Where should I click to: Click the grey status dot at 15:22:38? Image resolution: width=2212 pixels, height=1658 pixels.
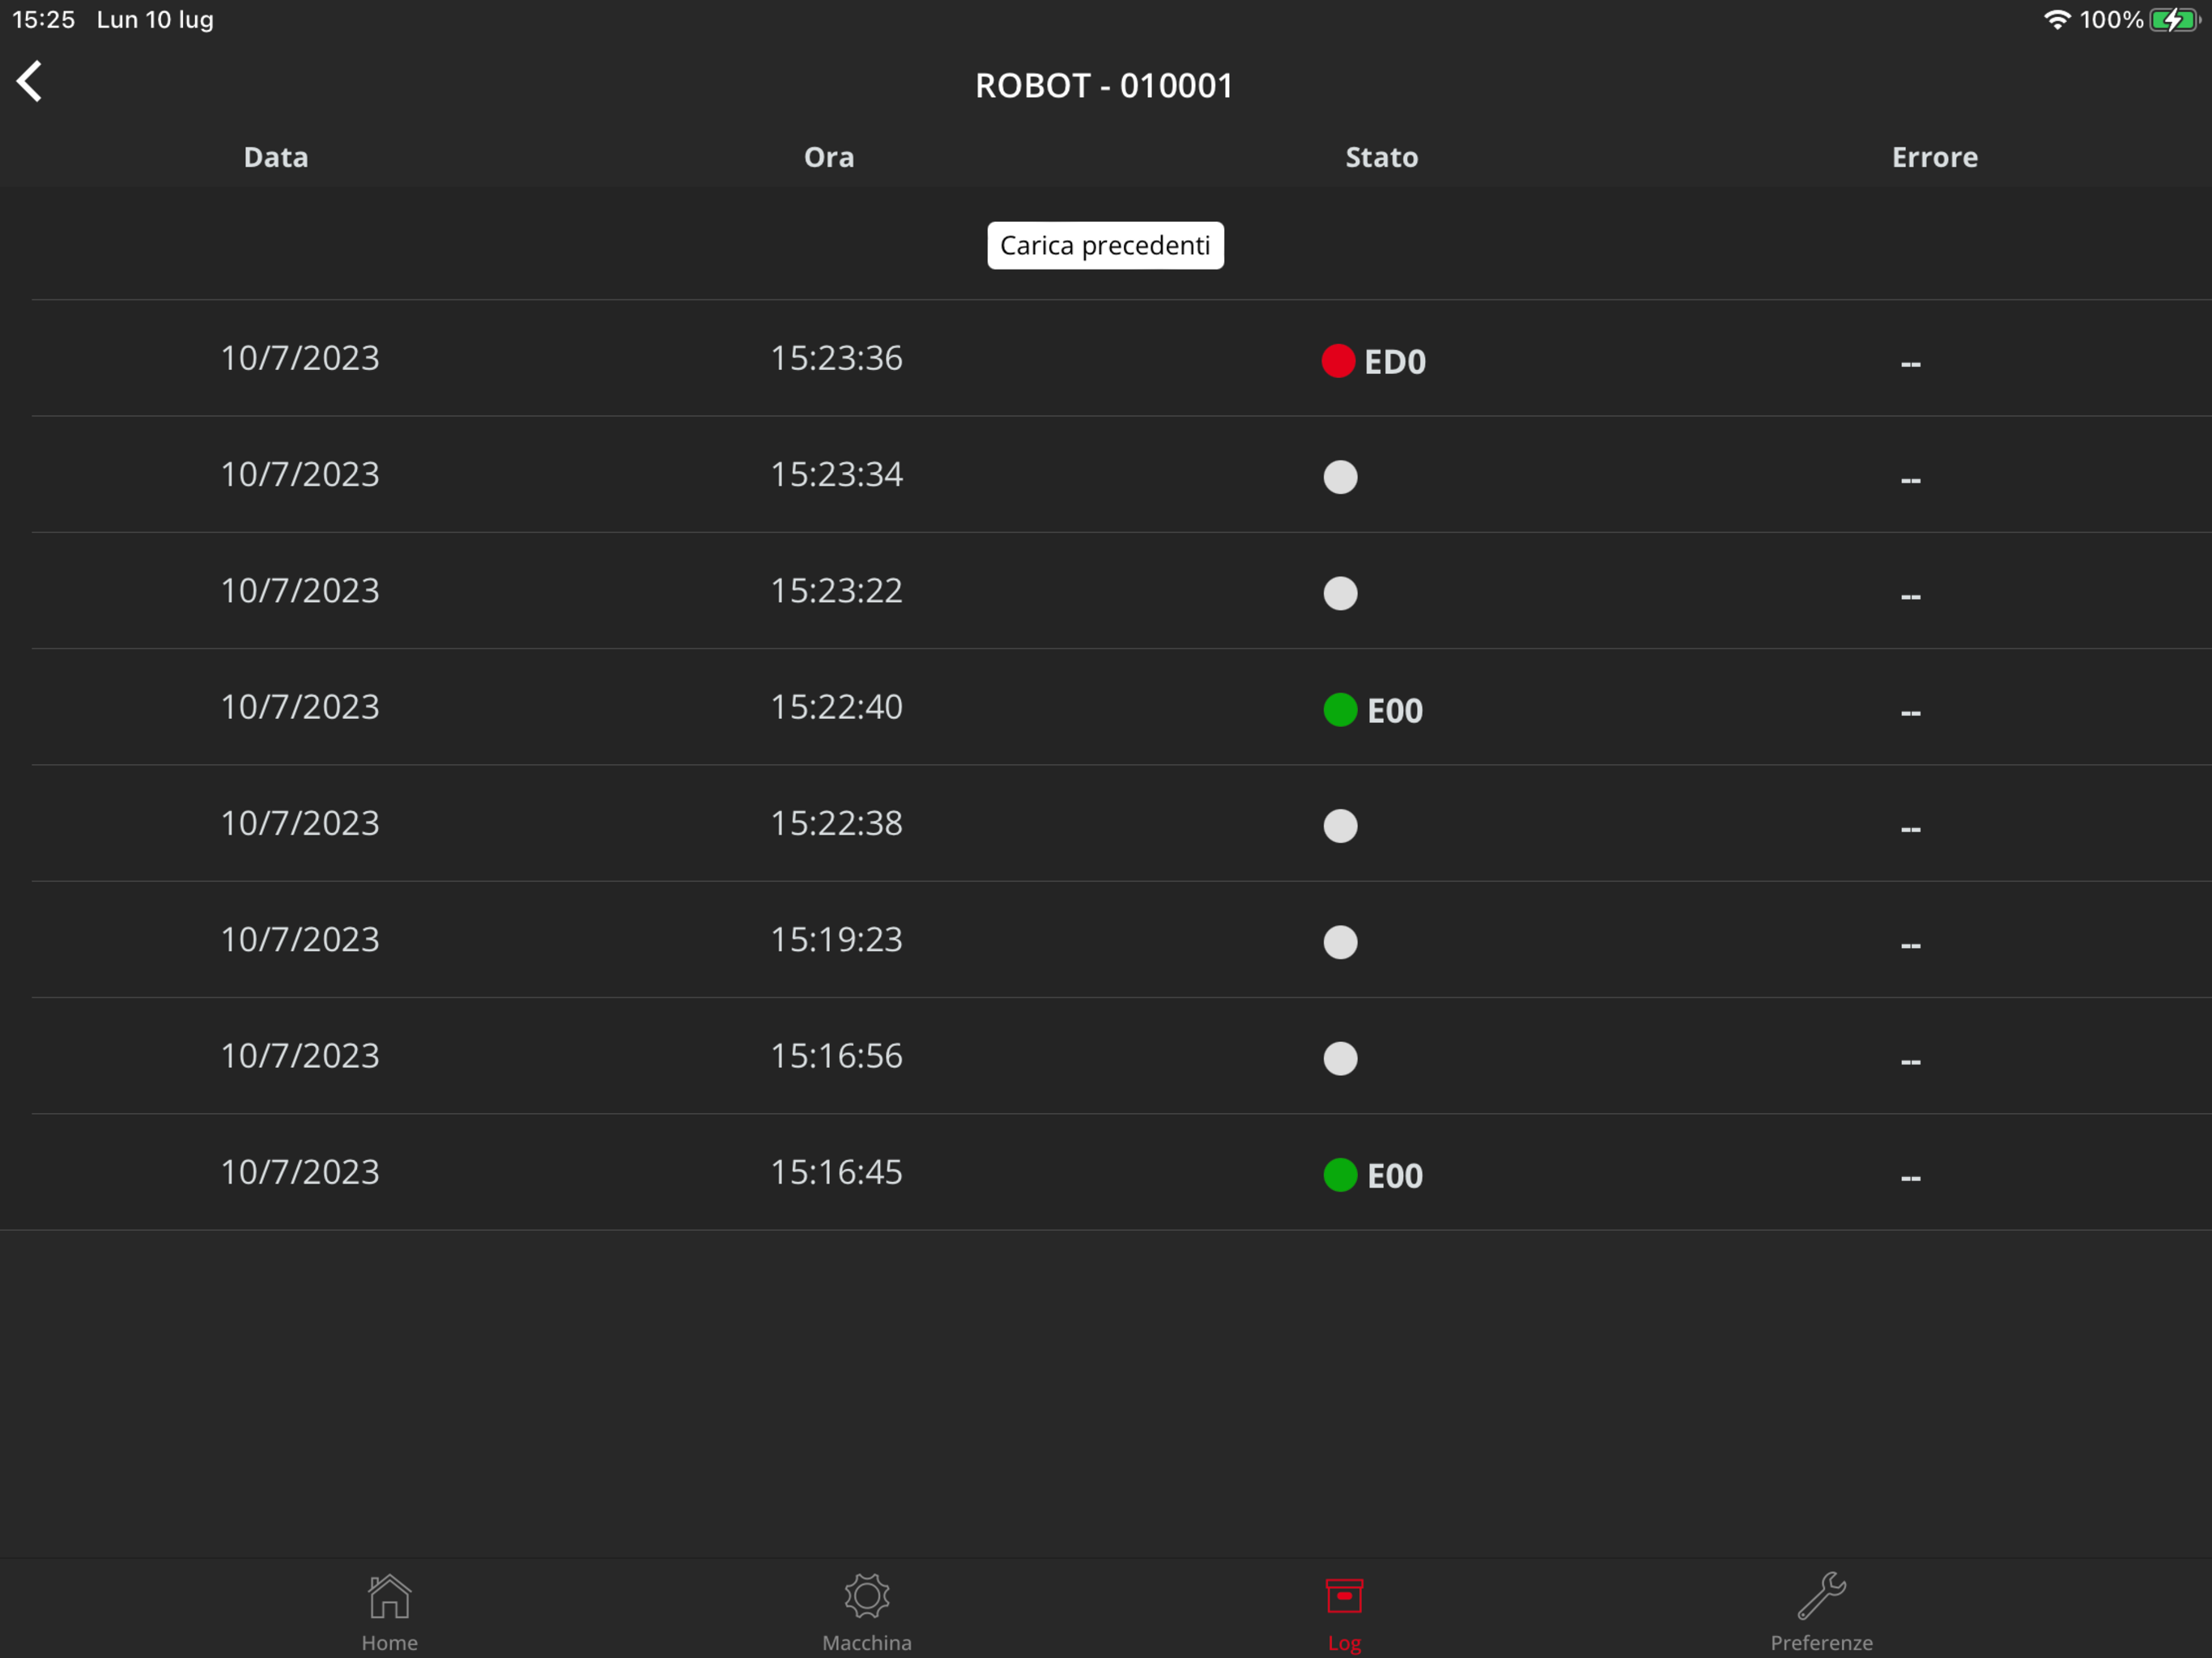tap(1340, 826)
